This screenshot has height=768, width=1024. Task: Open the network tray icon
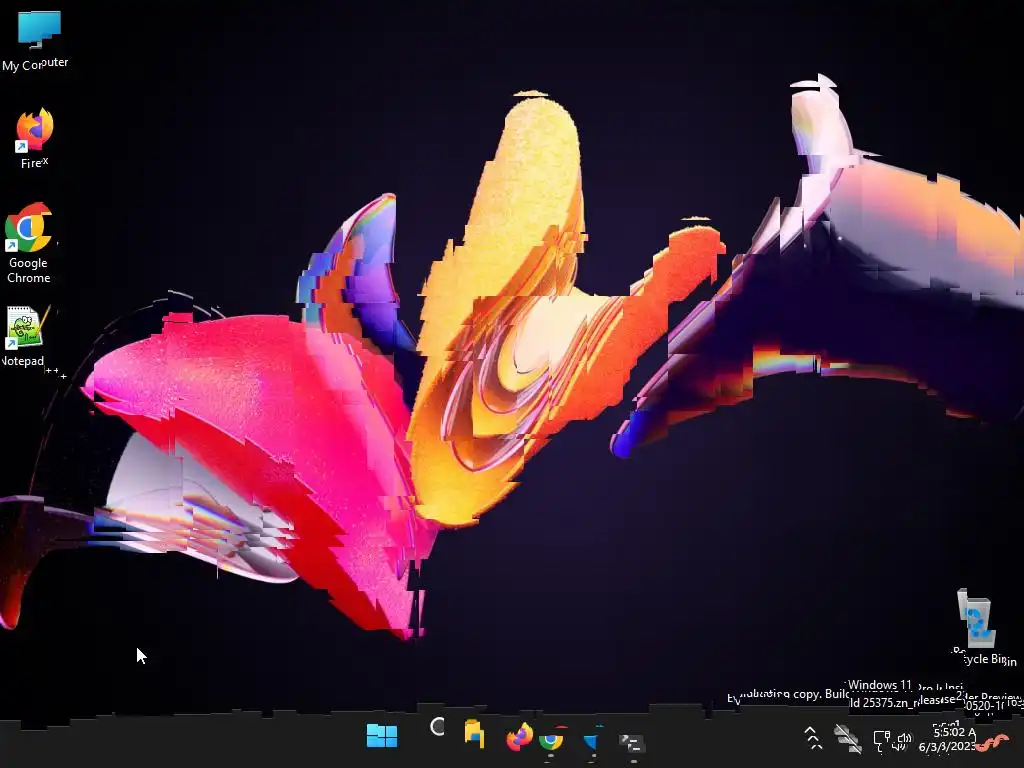click(x=882, y=741)
